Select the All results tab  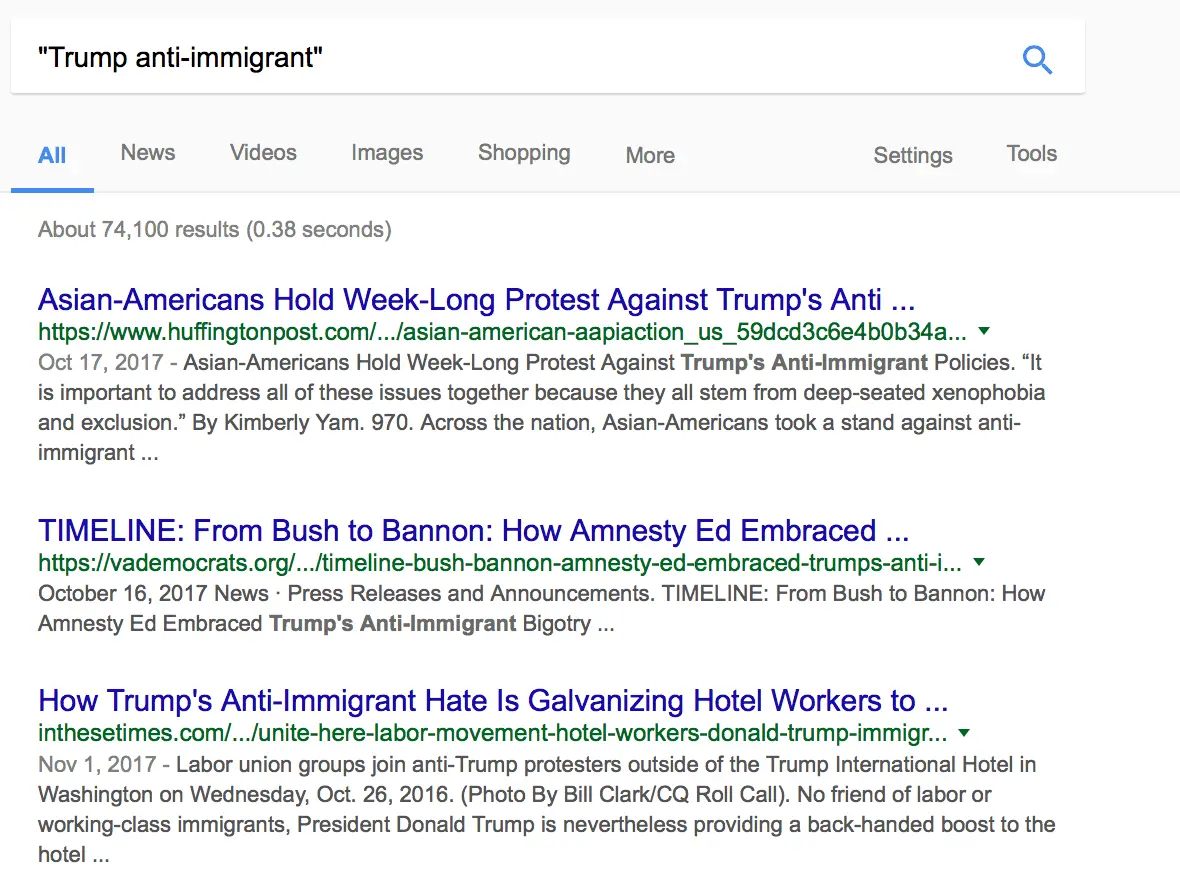pos(52,155)
